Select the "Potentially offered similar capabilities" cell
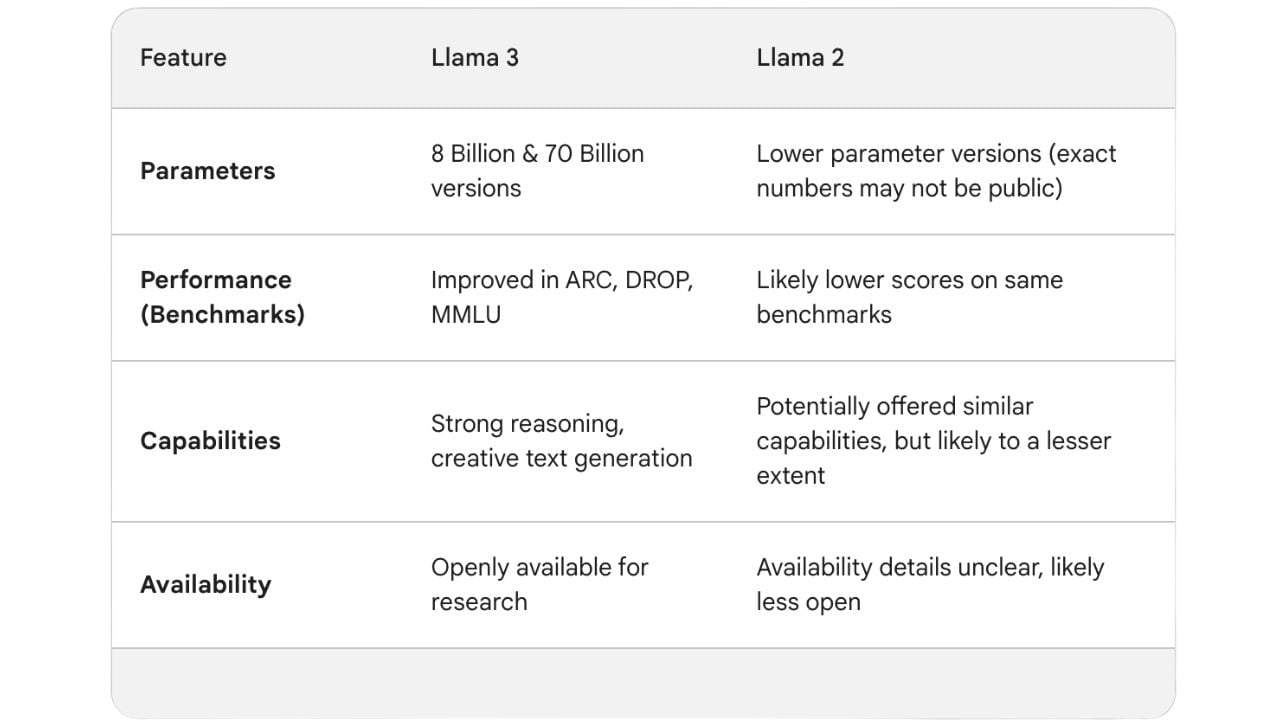Screen dimensions: 1280x720 tap(933, 441)
